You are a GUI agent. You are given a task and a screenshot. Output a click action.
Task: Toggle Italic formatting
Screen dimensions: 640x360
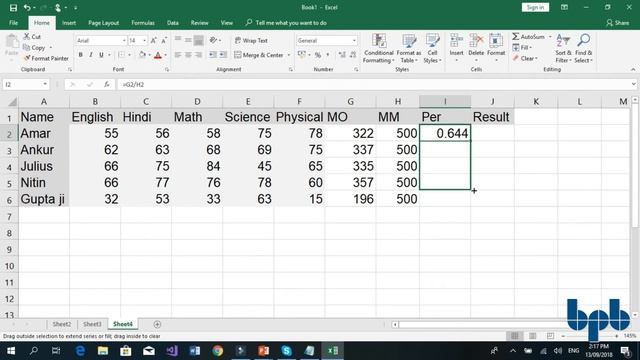click(x=91, y=55)
